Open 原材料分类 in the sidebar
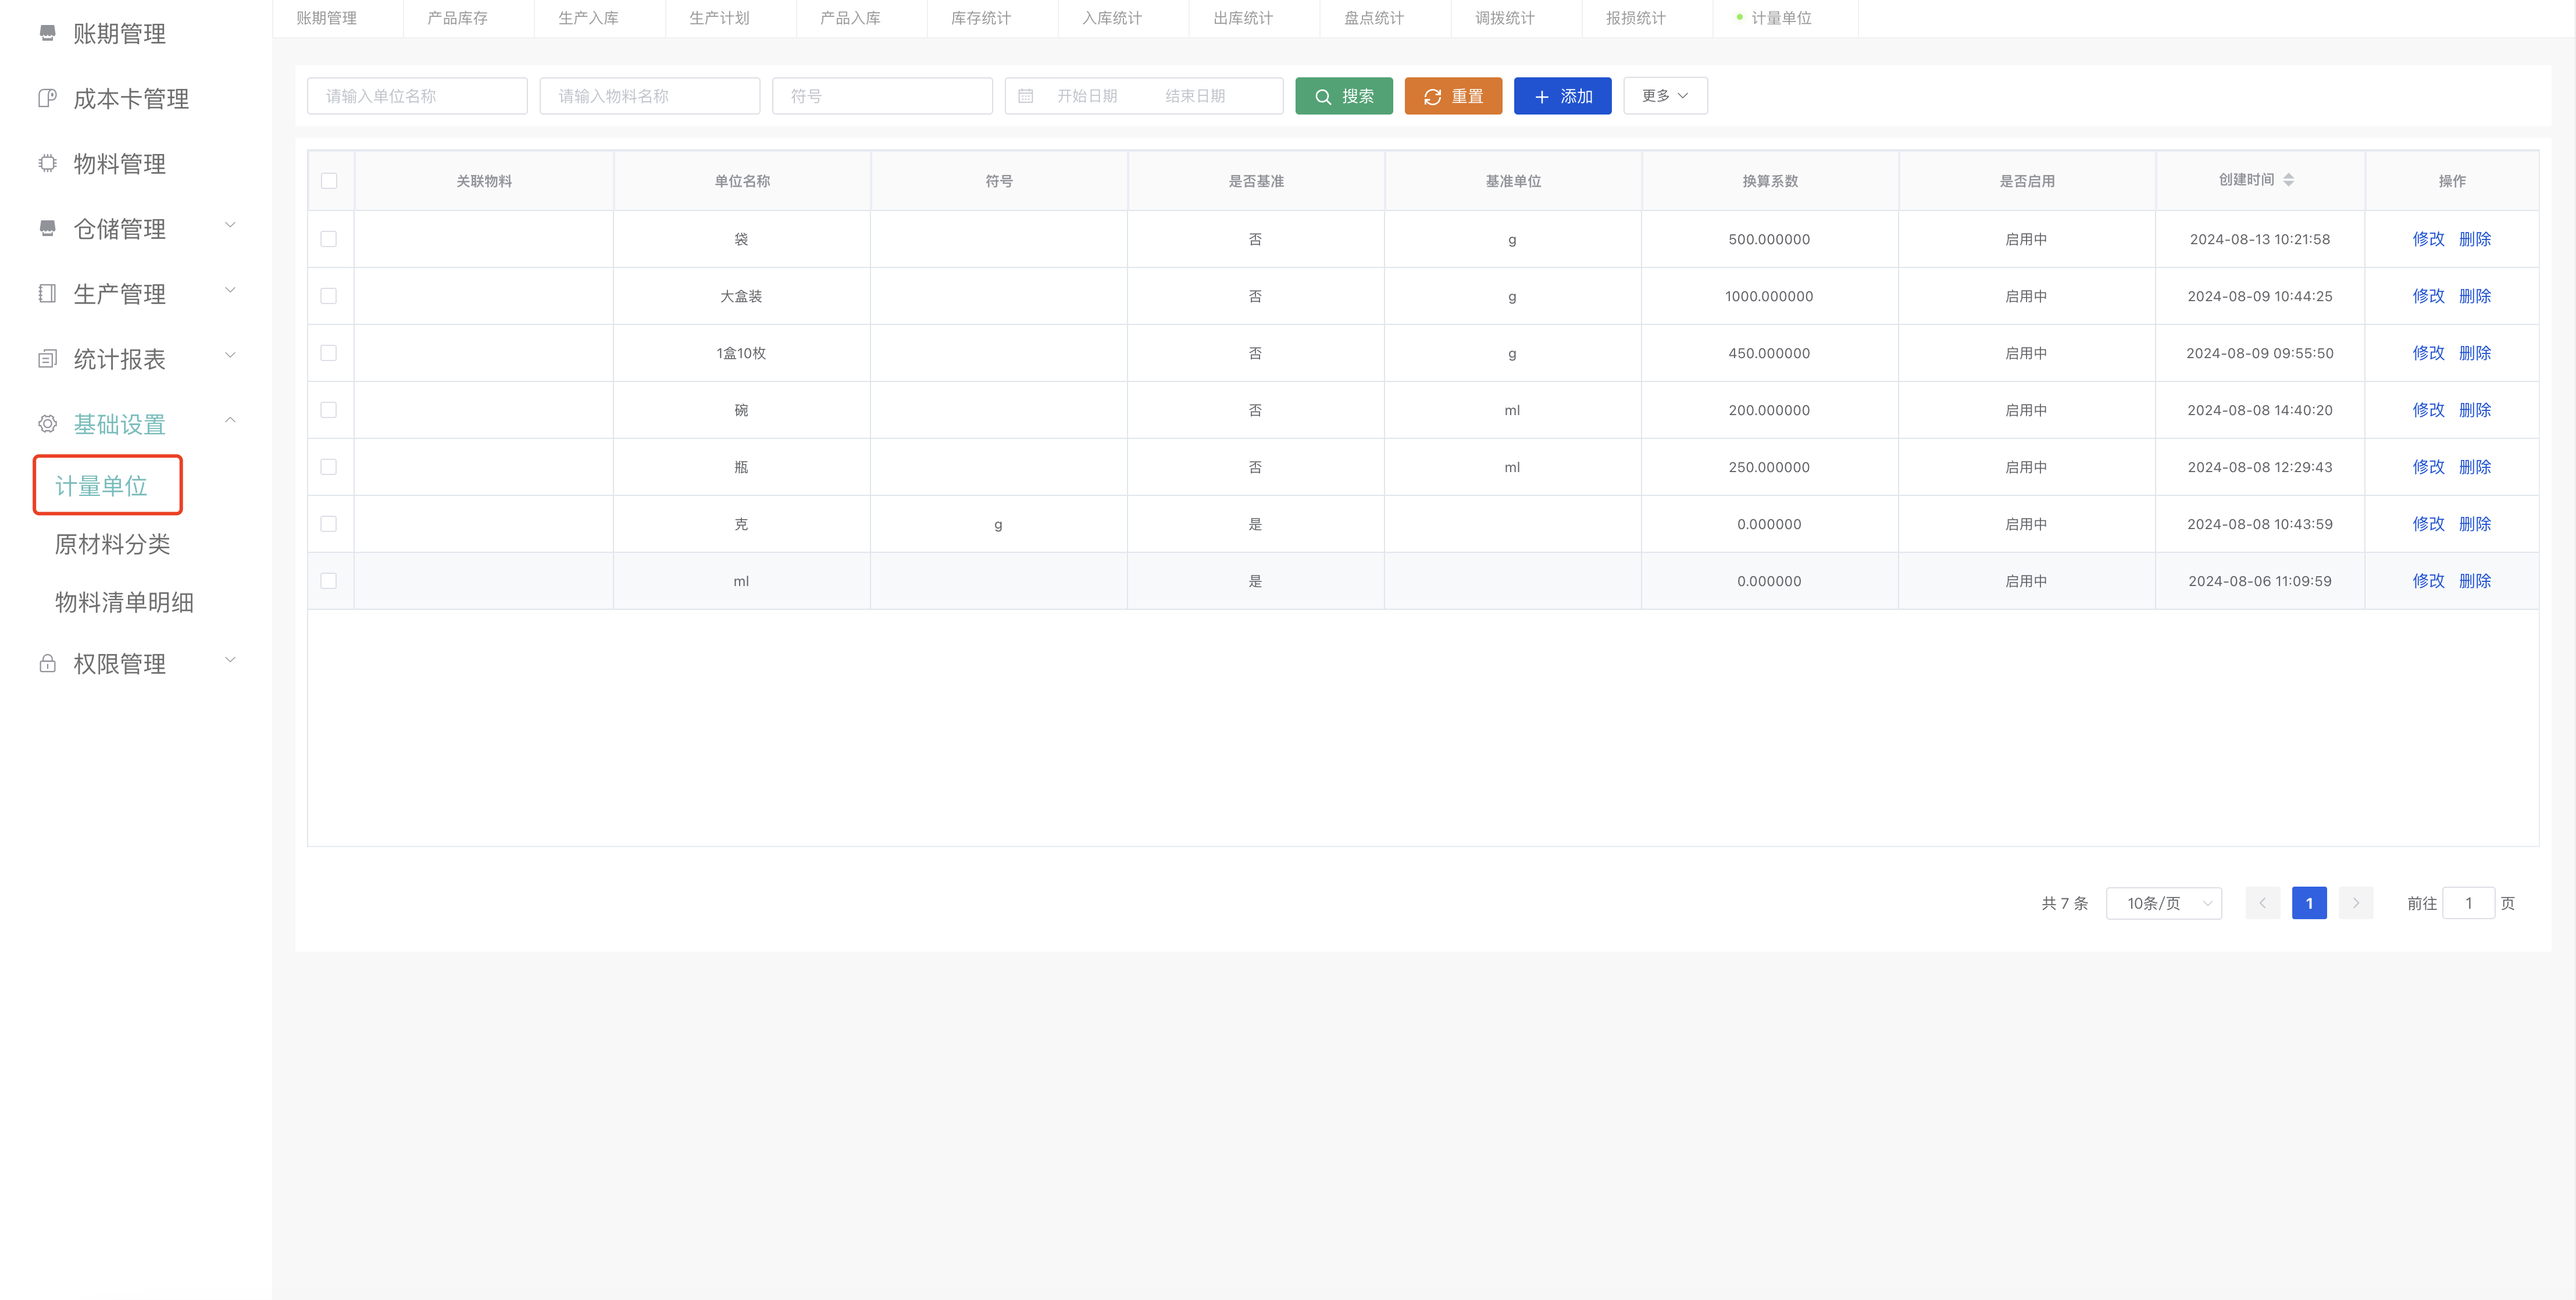The width and height of the screenshot is (2576, 1300). point(112,544)
